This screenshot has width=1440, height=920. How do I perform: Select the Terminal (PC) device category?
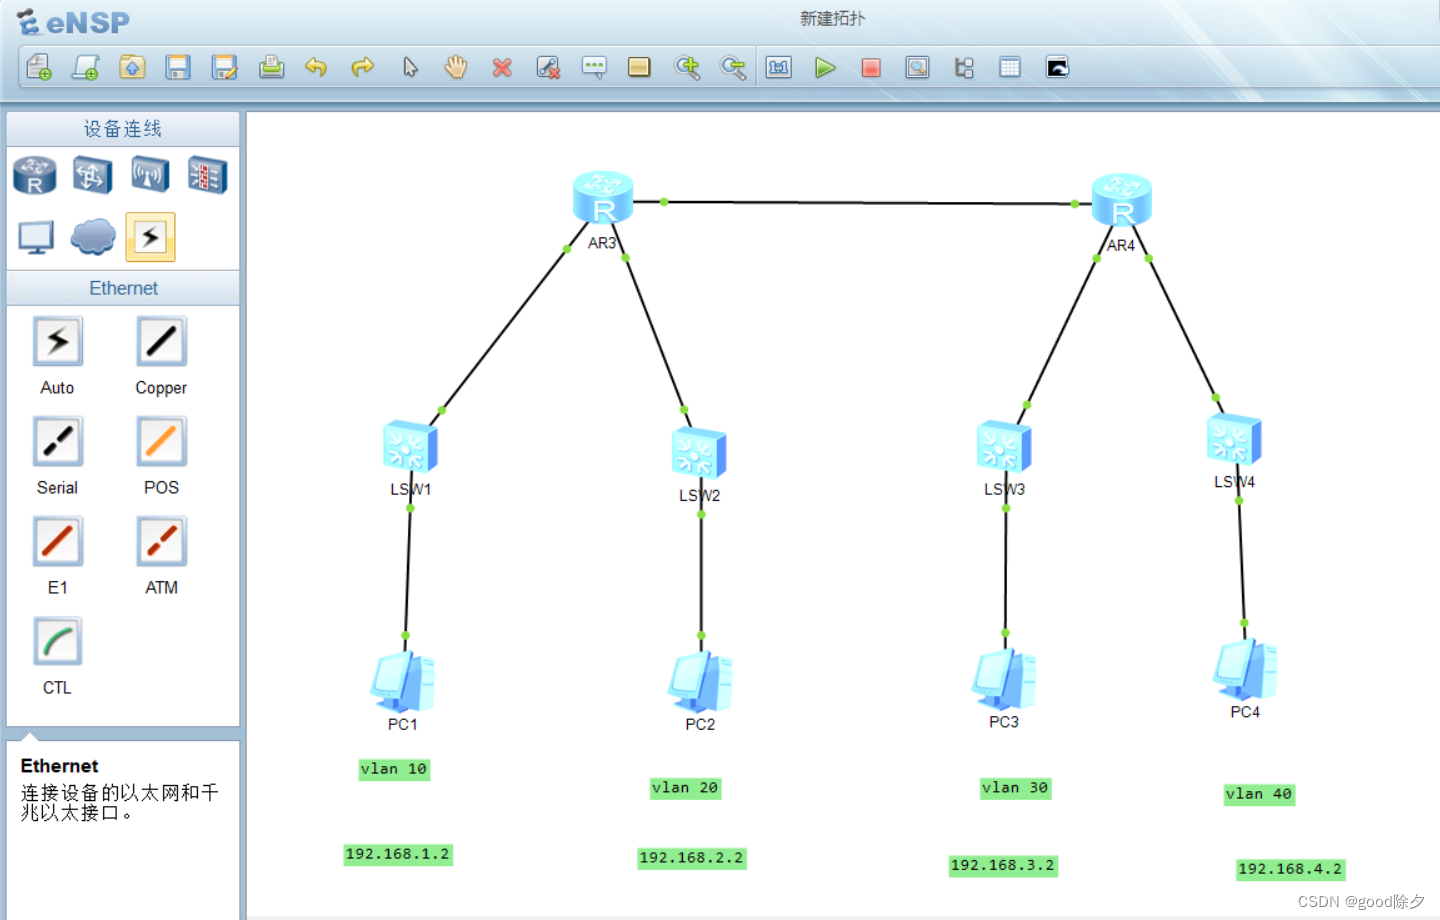tap(35, 237)
